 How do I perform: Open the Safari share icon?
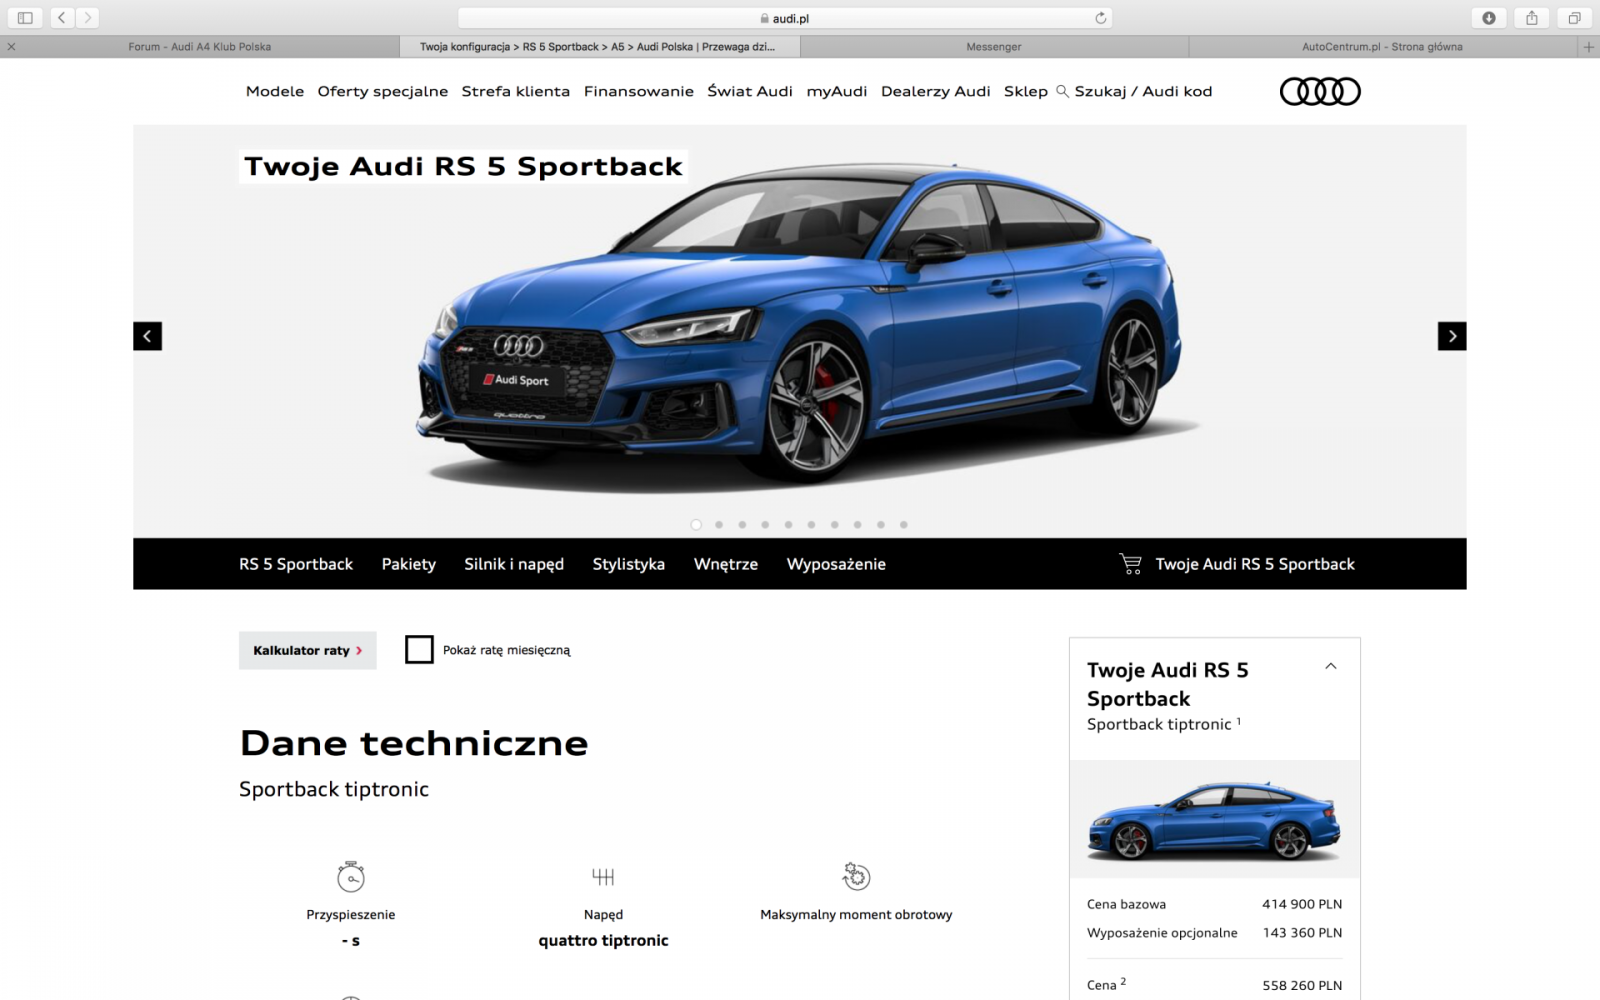pos(1531,17)
